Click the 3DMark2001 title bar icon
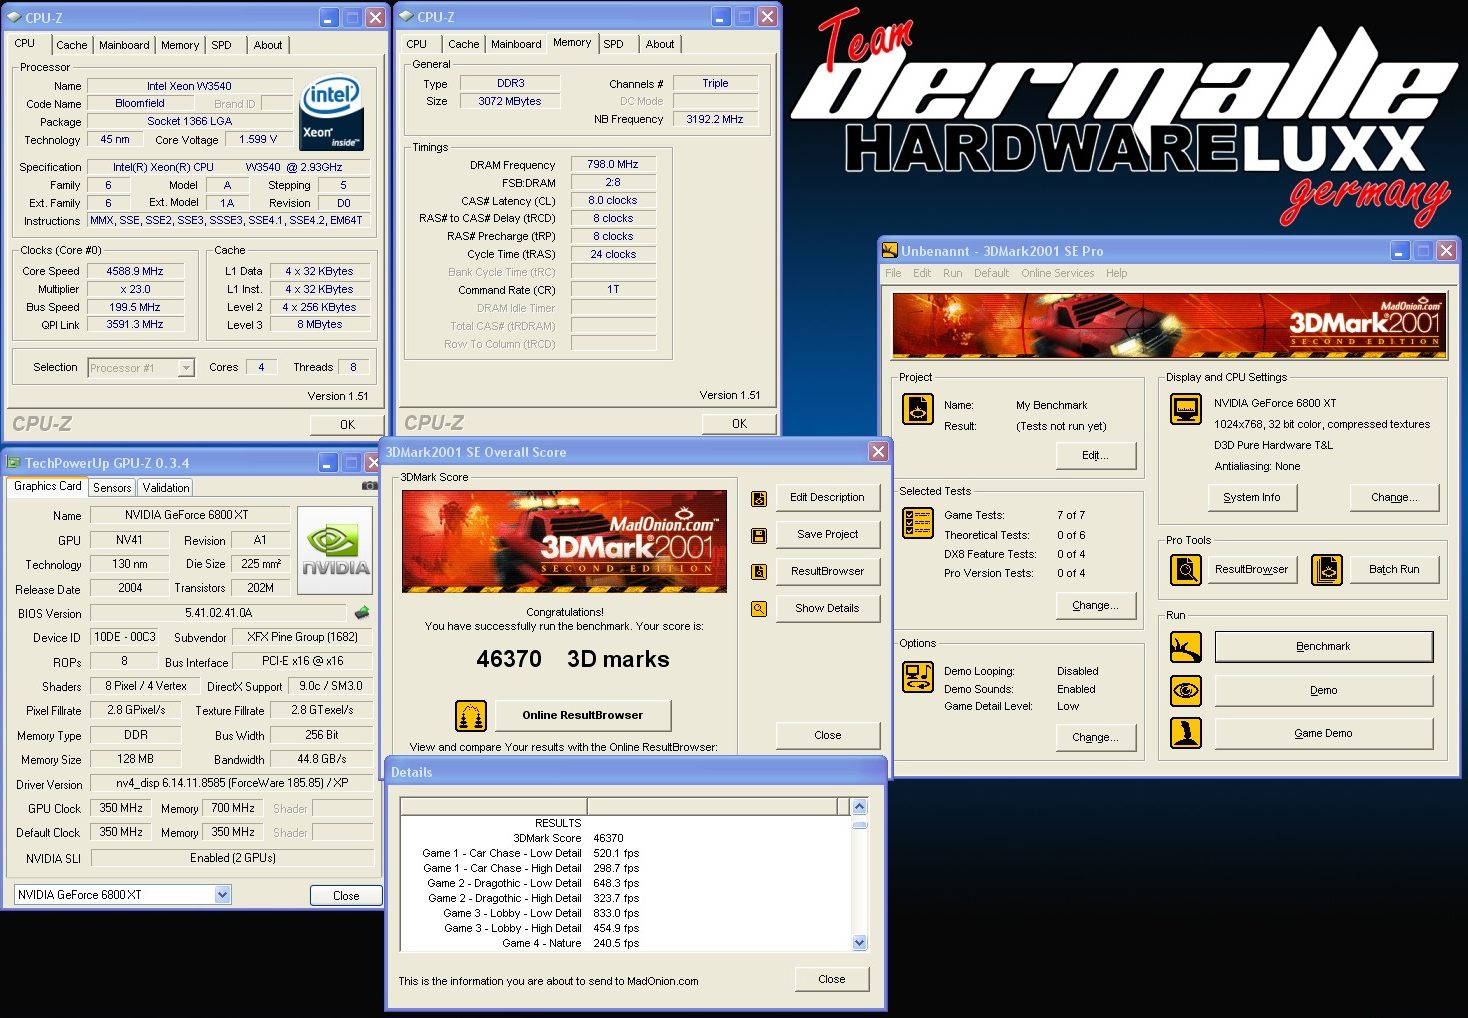The image size is (1468, 1018). 889,250
